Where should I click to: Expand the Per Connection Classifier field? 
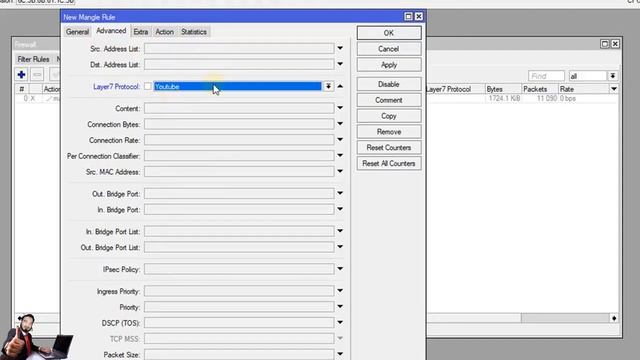340,156
